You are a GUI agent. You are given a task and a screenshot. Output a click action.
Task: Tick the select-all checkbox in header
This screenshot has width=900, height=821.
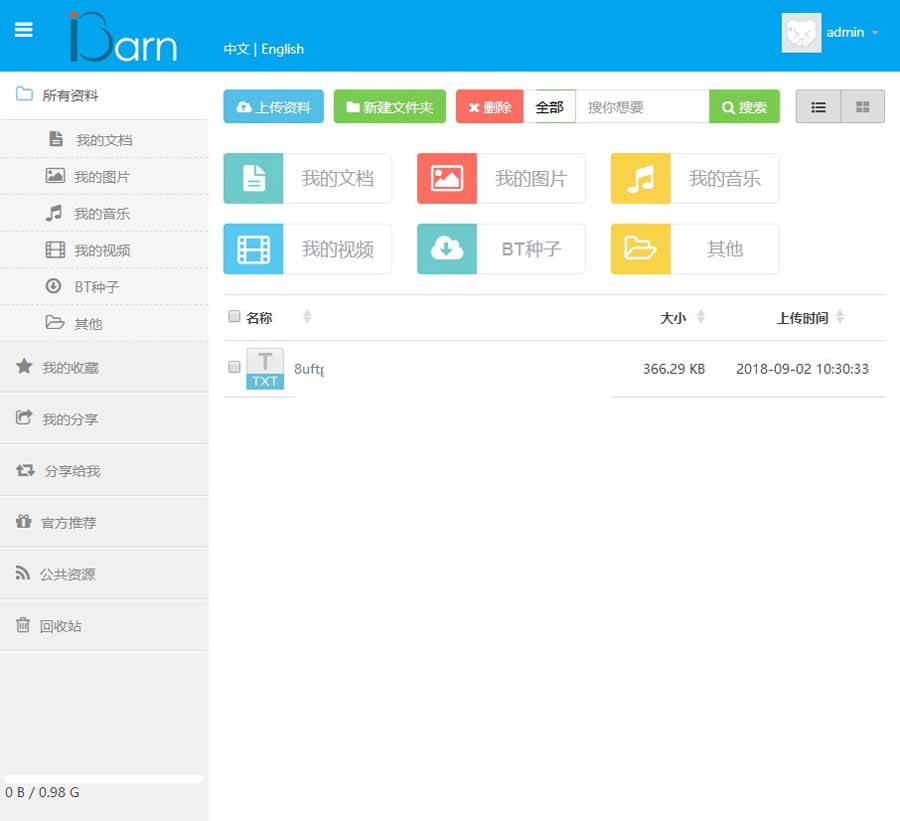(x=234, y=317)
